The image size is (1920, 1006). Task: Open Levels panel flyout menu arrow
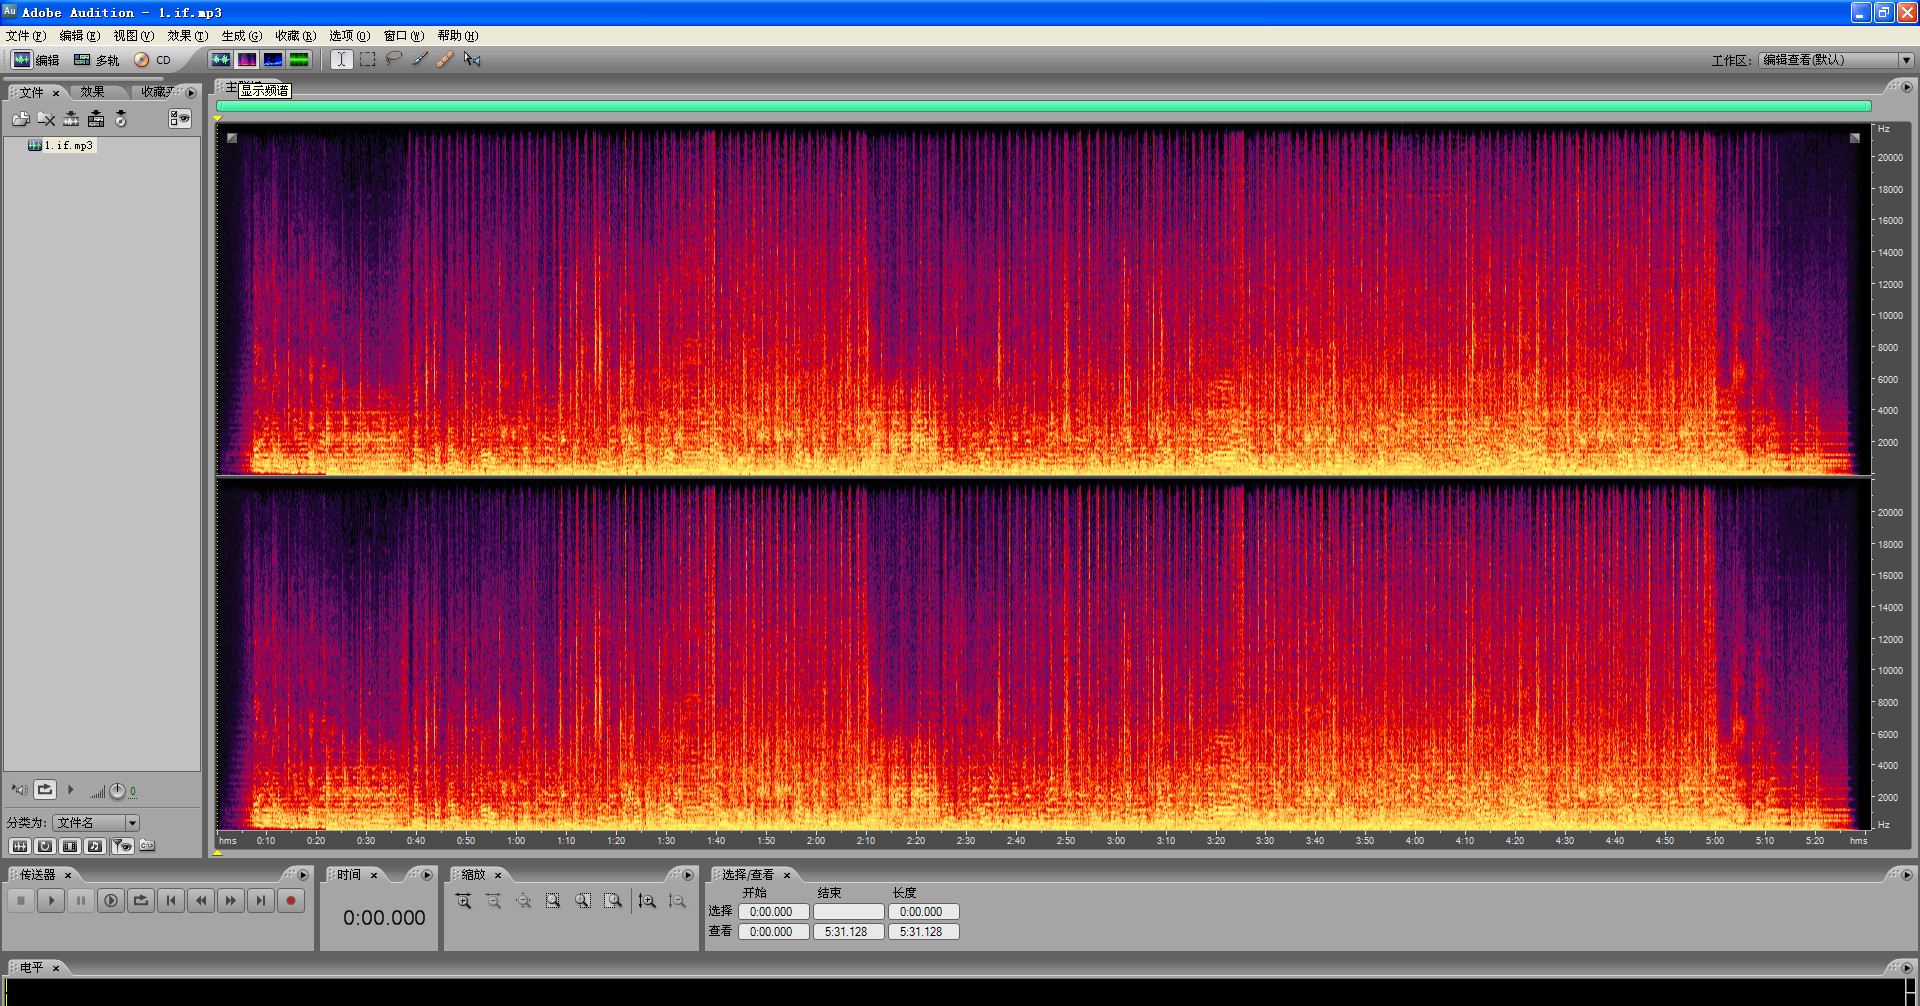(1907, 968)
